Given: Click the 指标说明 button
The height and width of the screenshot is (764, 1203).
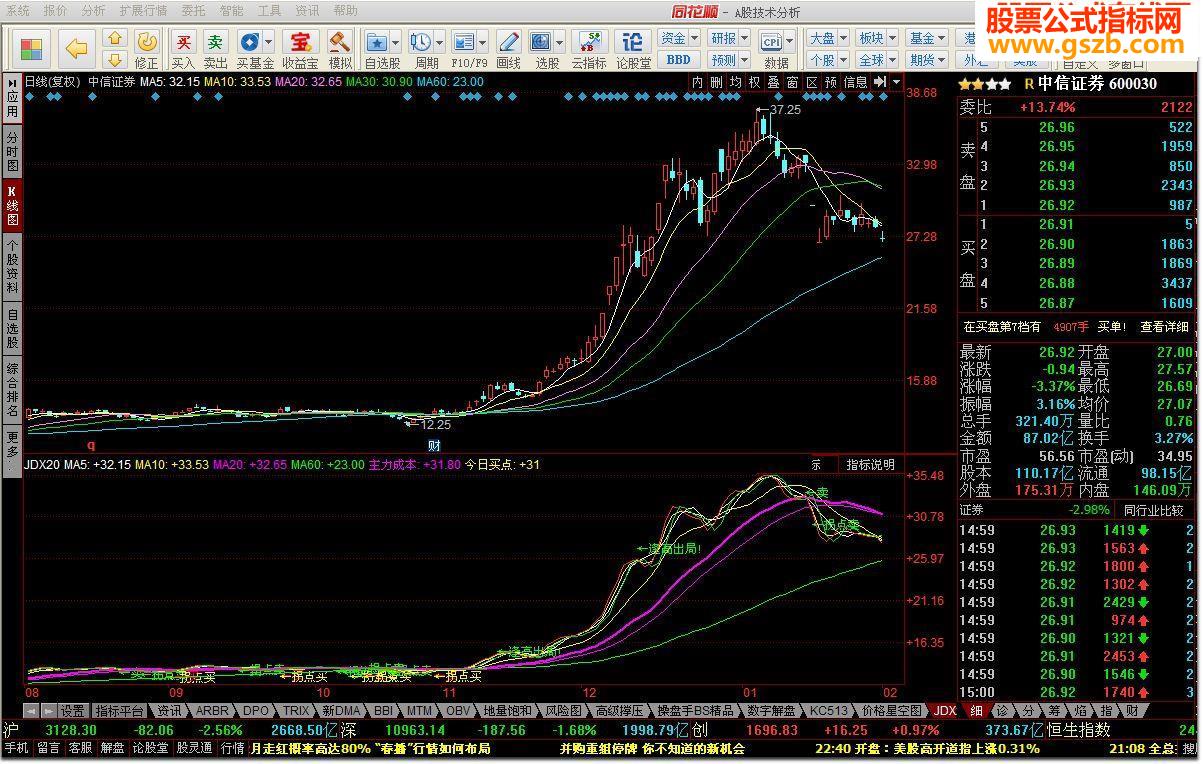Looking at the screenshot, I should tap(871, 465).
